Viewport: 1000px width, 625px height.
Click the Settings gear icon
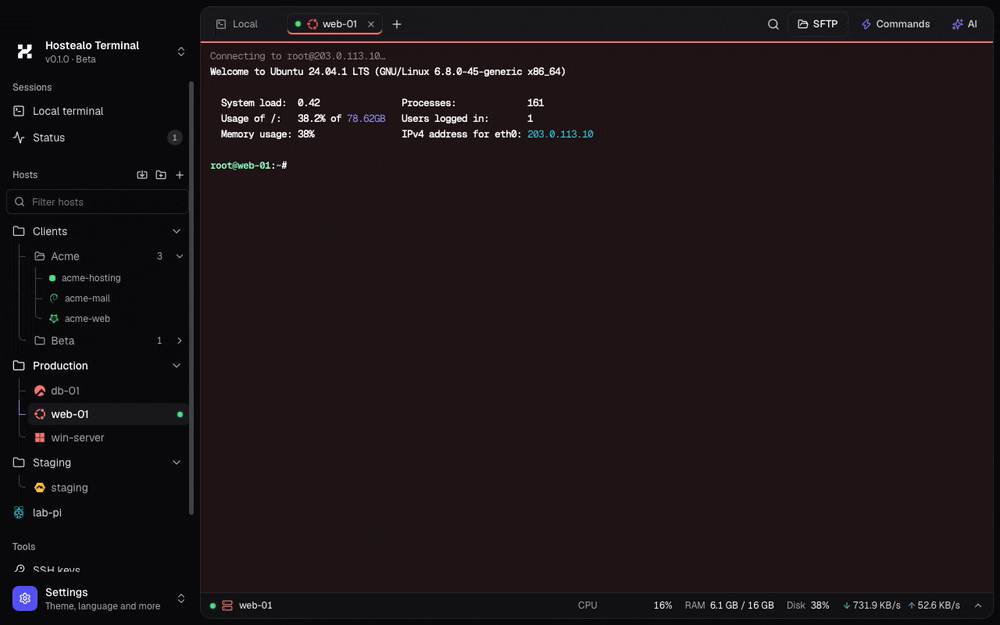(x=25, y=599)
